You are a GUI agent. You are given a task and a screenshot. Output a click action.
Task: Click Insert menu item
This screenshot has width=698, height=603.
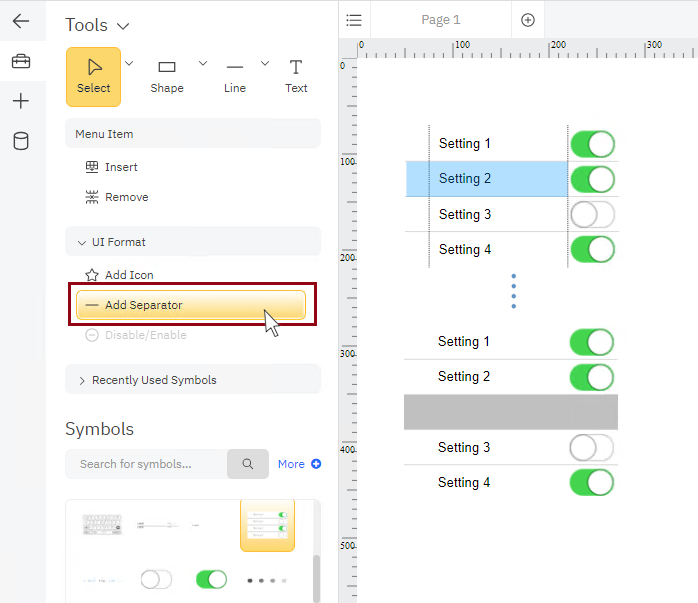(111, 167)
